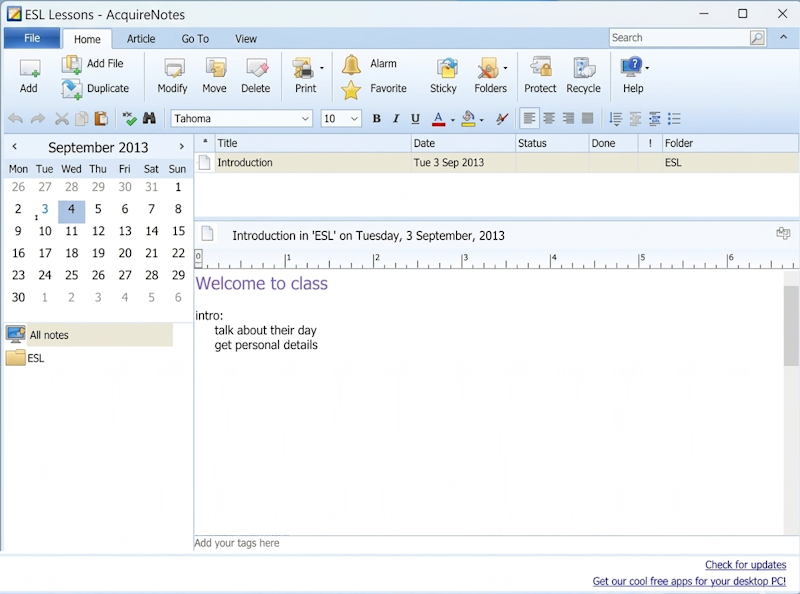Viewport: 800px width, 594px height.
Task: Open the Recycle bin
Action: click(x=583, y=76)
